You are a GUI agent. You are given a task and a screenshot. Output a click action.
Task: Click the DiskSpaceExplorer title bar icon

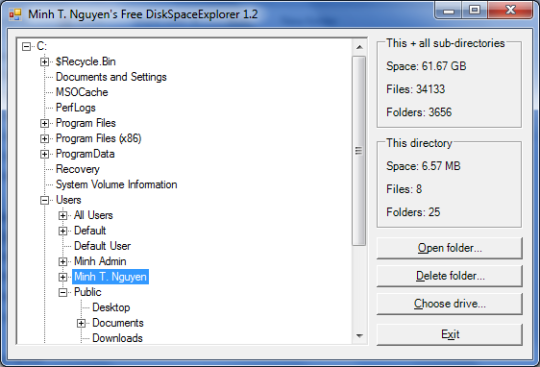[15, 14]
